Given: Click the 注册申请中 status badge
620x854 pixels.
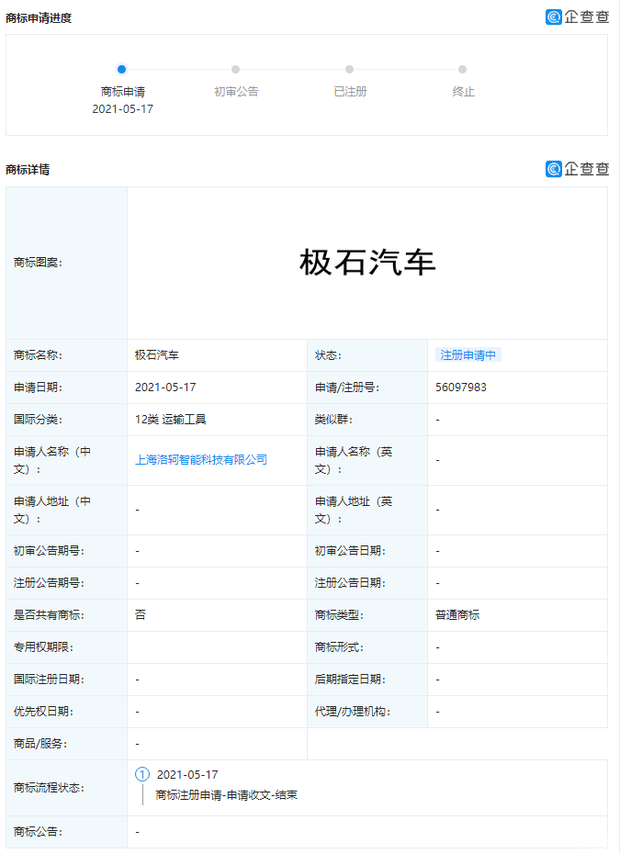Looking at the screenshot, I should (x=469, y=355).
